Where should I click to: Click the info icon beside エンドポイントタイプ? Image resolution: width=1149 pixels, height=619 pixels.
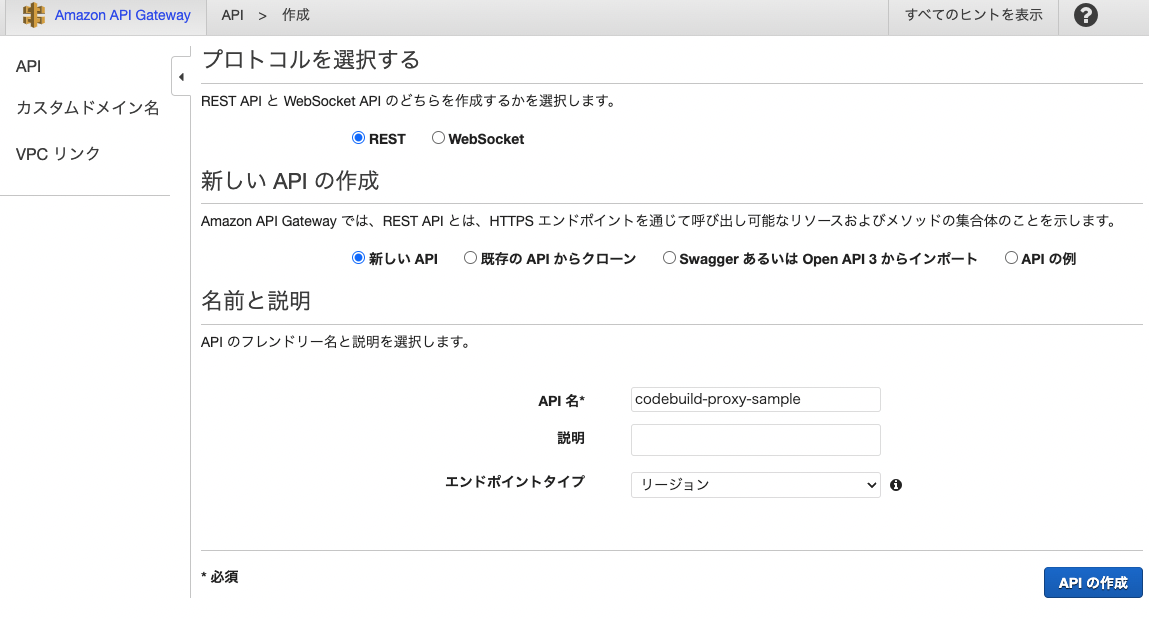point(896,485)
